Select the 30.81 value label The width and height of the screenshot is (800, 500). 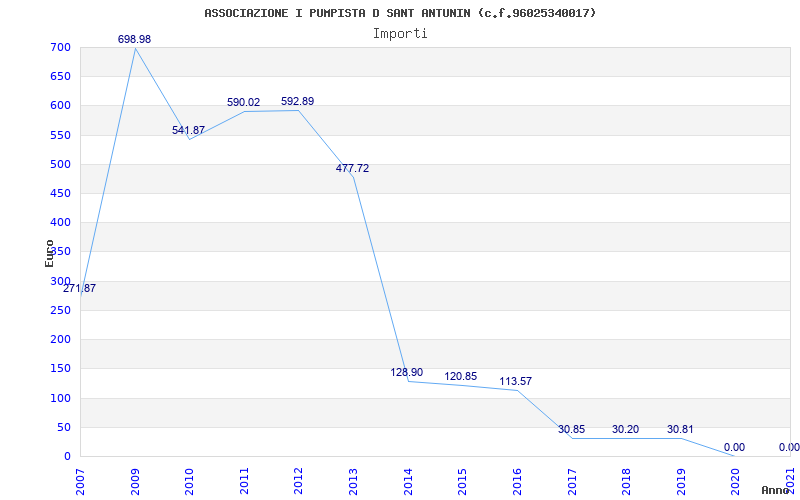(681, 430)
